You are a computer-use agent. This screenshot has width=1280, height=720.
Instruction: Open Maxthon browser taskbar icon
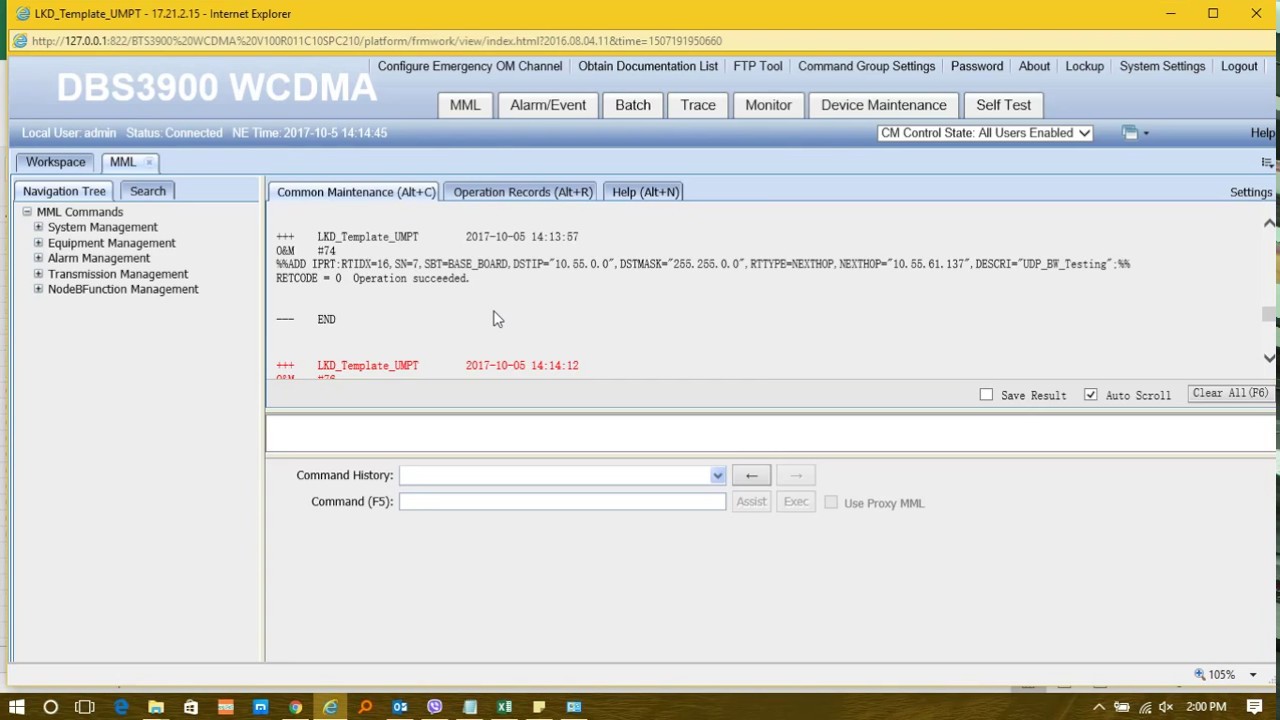260,707
